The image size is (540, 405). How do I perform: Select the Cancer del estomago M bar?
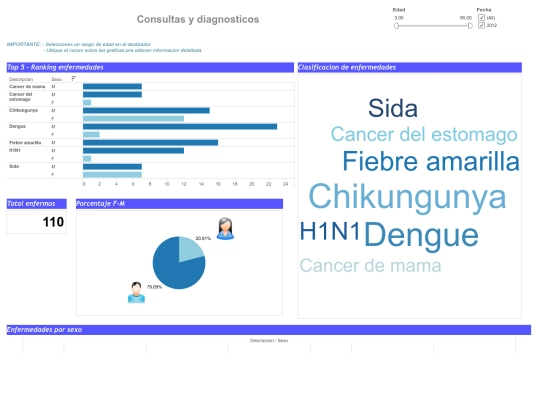[x=112, y=94]
